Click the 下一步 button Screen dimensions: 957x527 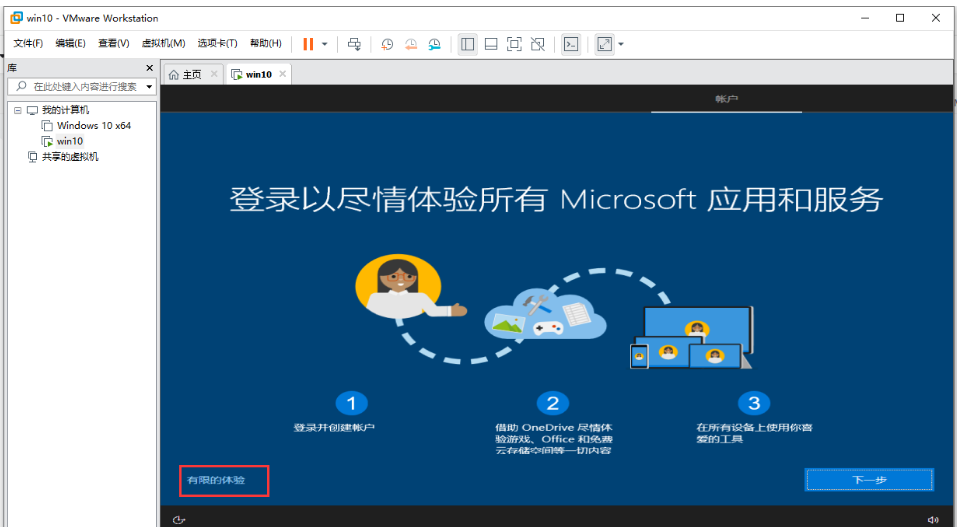[x=869, y=480]
